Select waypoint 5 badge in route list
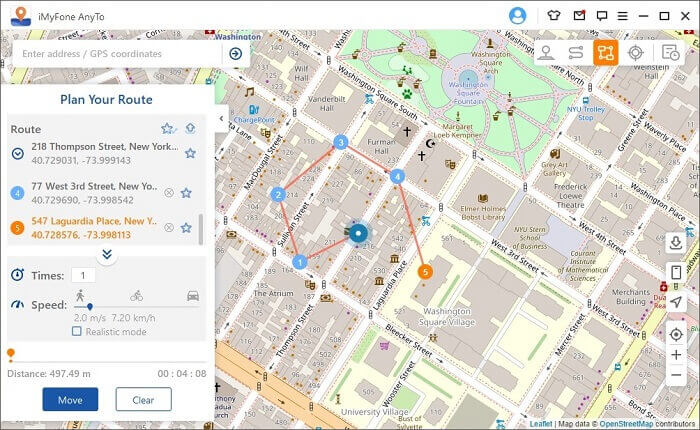Viewport: 700px width, 430px height. coord(17,228)
